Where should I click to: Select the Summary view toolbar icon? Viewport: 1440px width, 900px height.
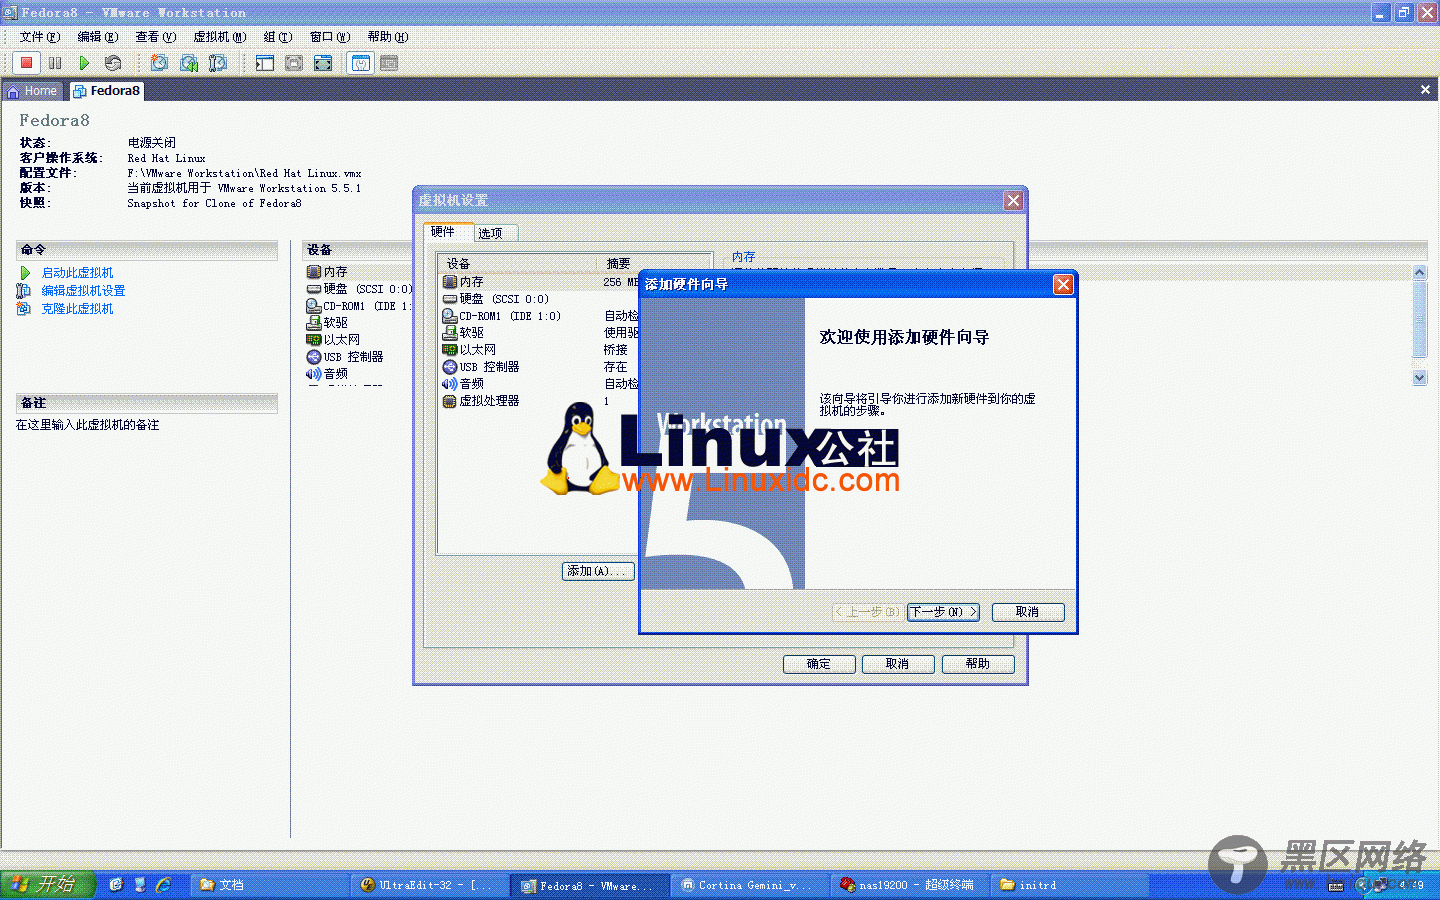click(361, 63)
